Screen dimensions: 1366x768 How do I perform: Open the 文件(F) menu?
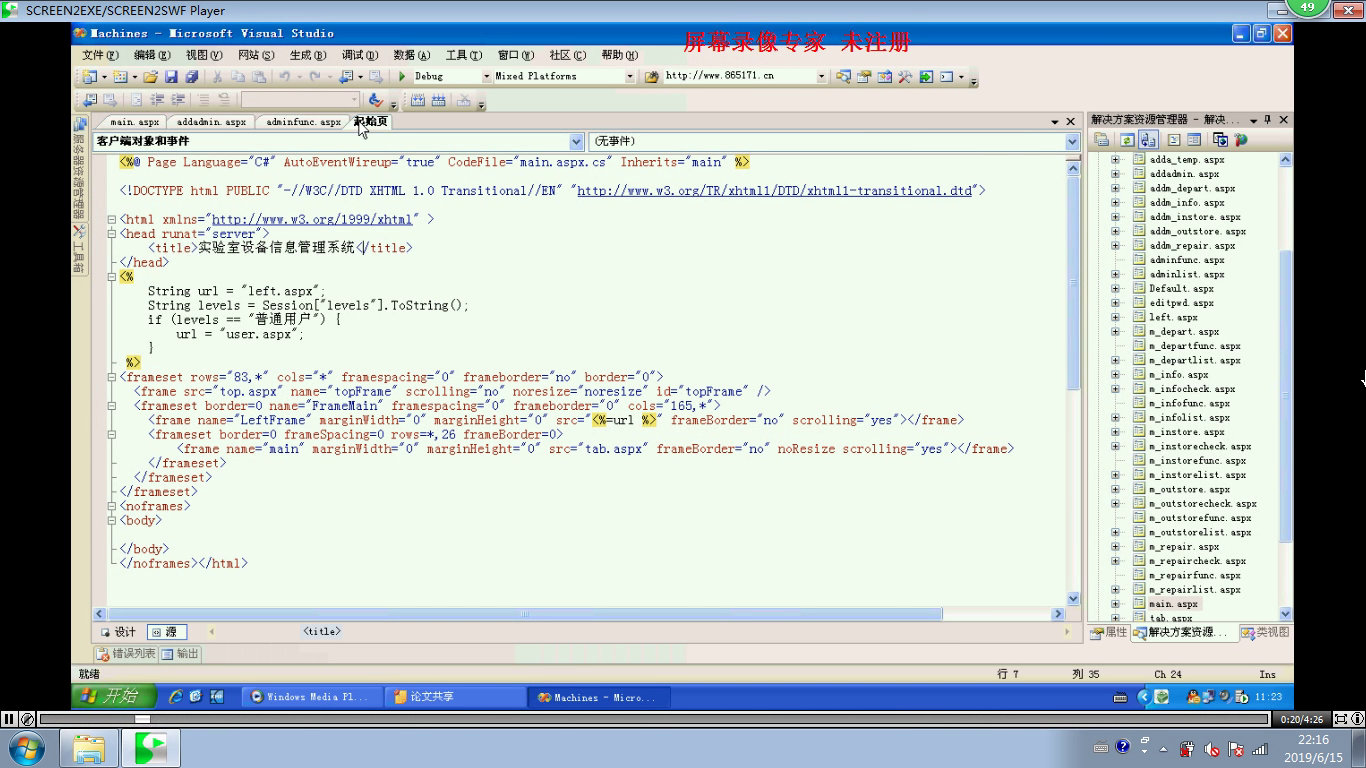pyautogui.click(x=100, y=55)
